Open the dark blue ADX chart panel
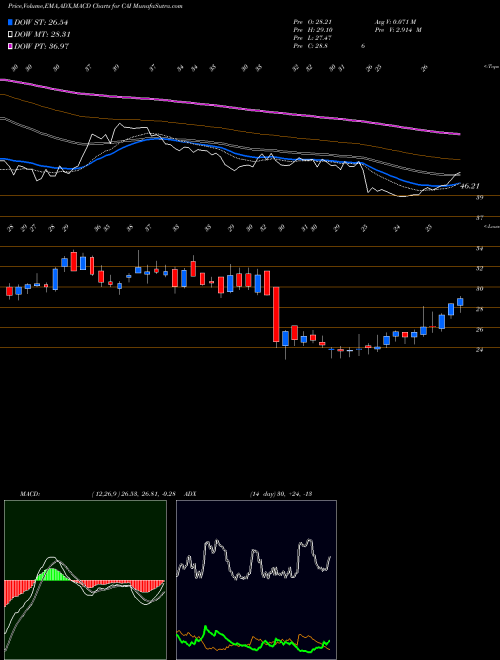500x660 pixels. click(x=256, y=580)
